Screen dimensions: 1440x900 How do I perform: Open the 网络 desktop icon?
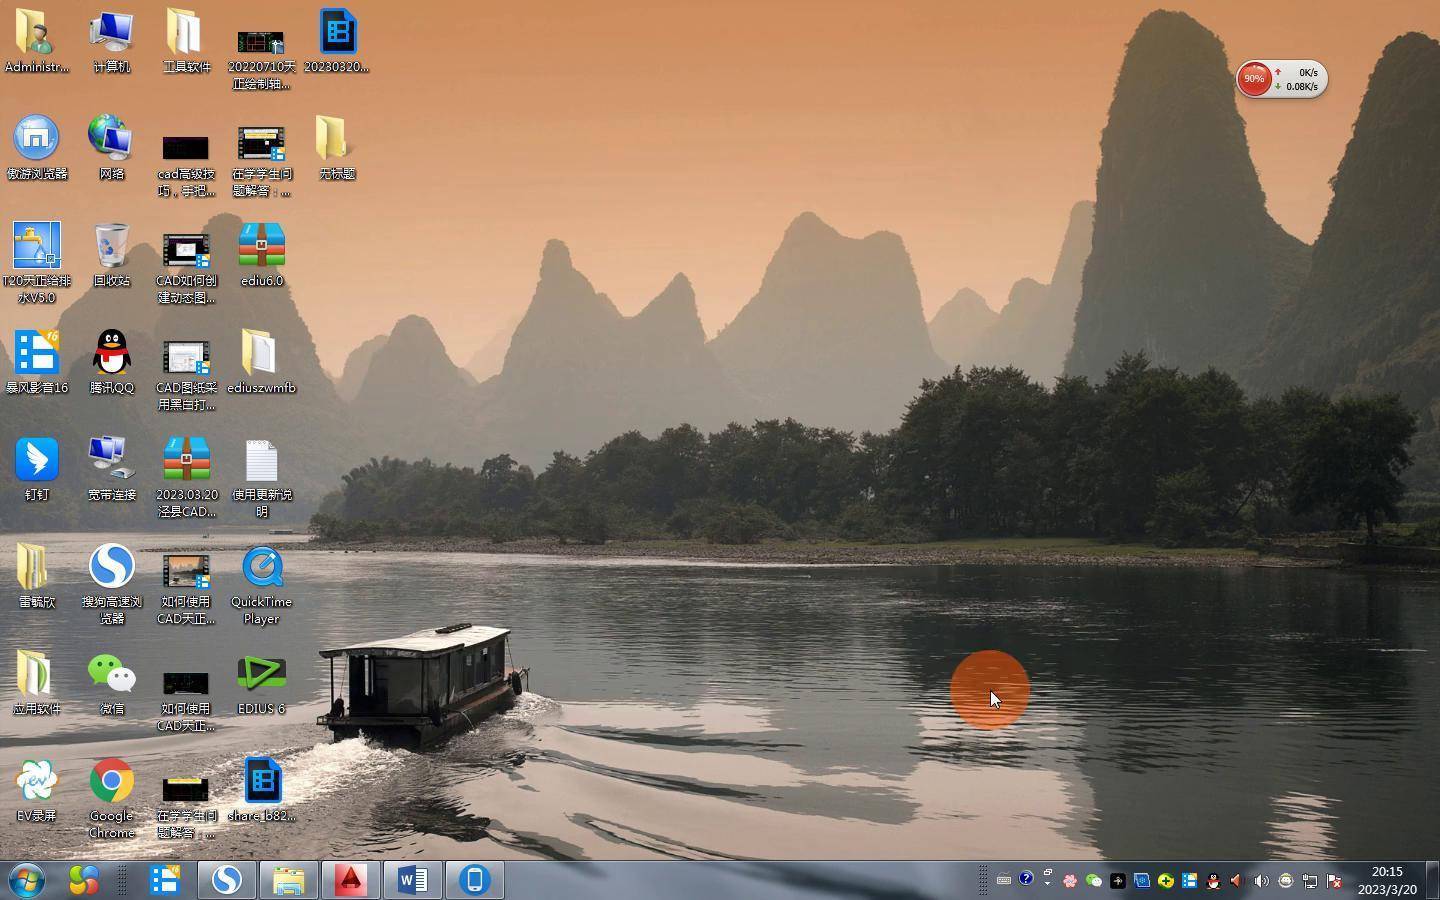pyautogui.click(x=111, y=147)
